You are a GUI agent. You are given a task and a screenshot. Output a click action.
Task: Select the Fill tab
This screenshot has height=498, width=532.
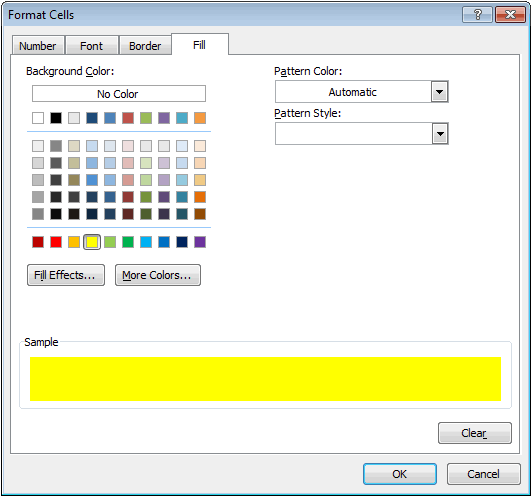200,44
